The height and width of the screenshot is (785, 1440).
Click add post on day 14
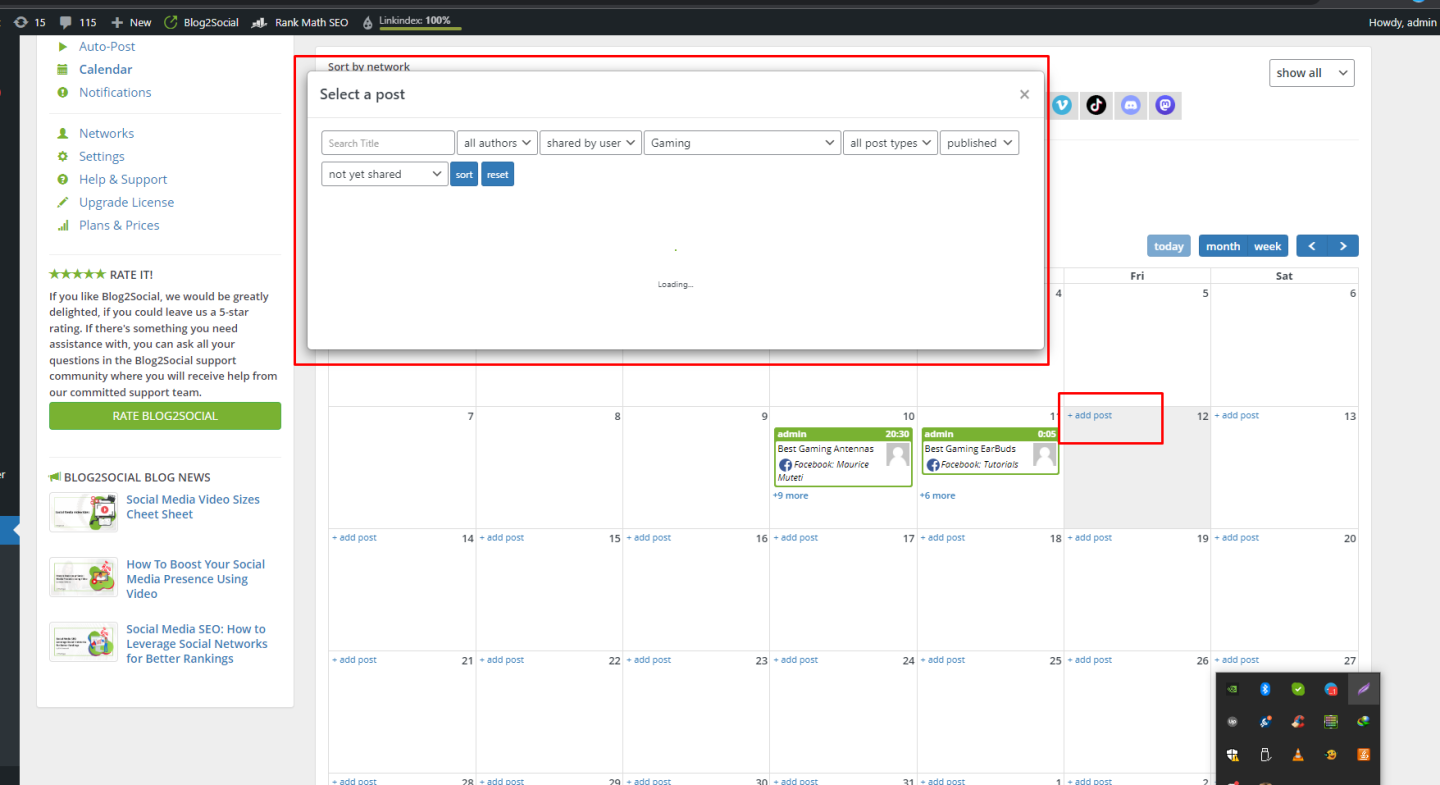pos(354,537)
